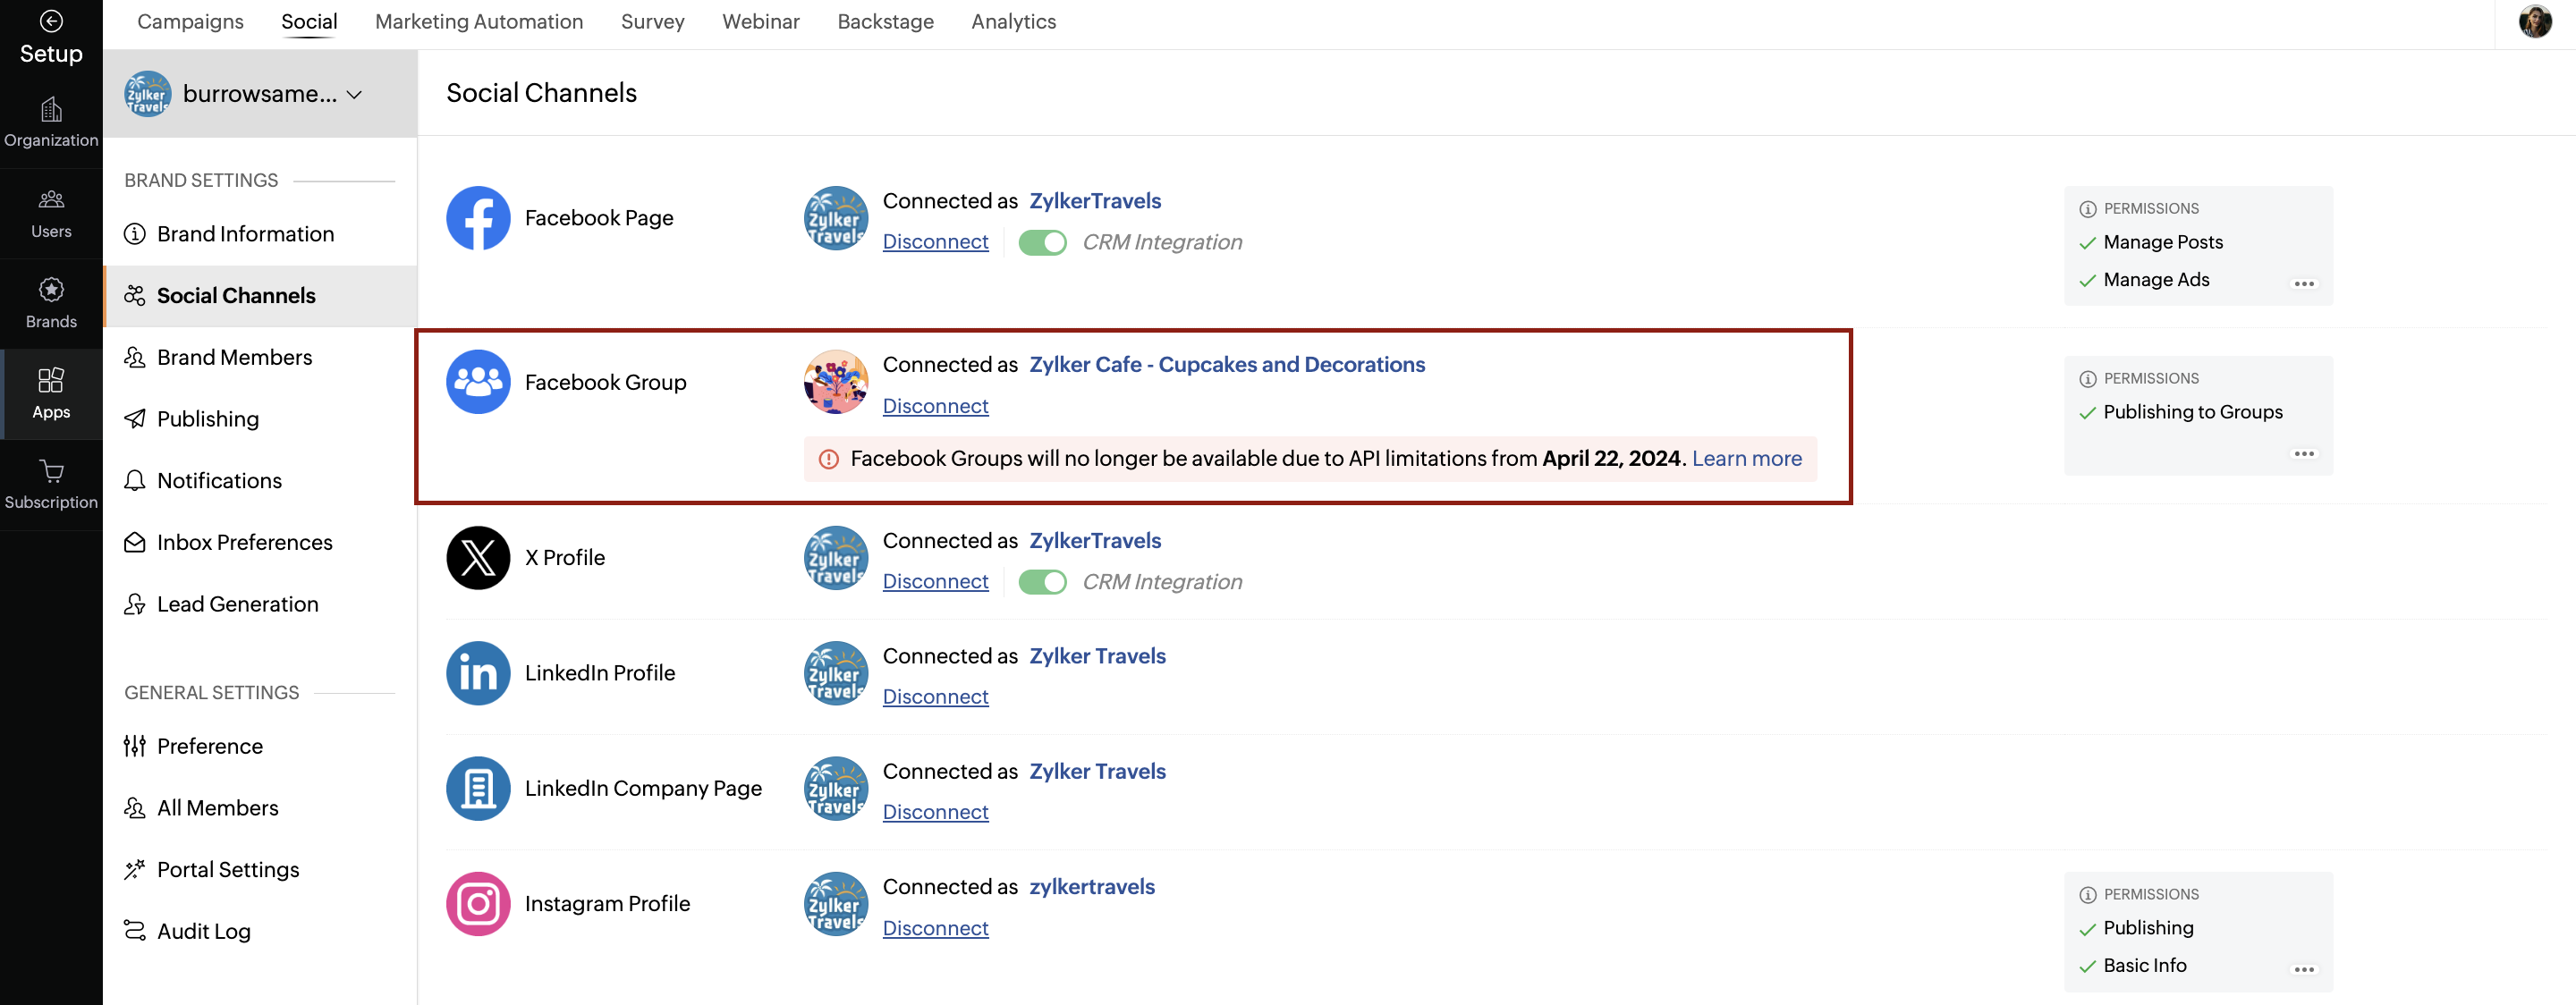2576x1005 pixels.
Task: Toggle CRM Integration for X Profile
Action: [x=1042, y=582]
